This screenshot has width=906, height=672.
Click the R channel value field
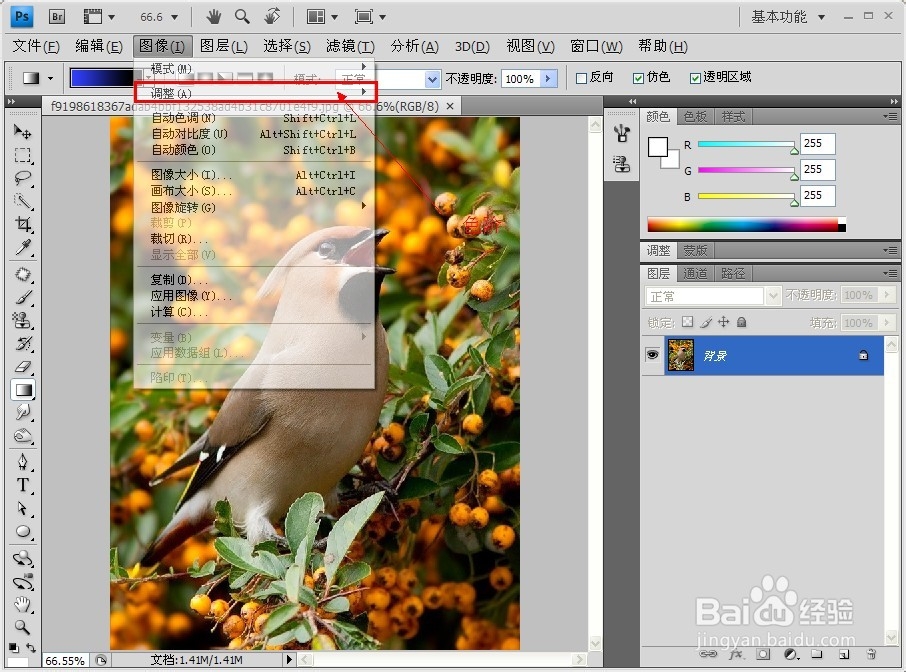pos(817,143)
